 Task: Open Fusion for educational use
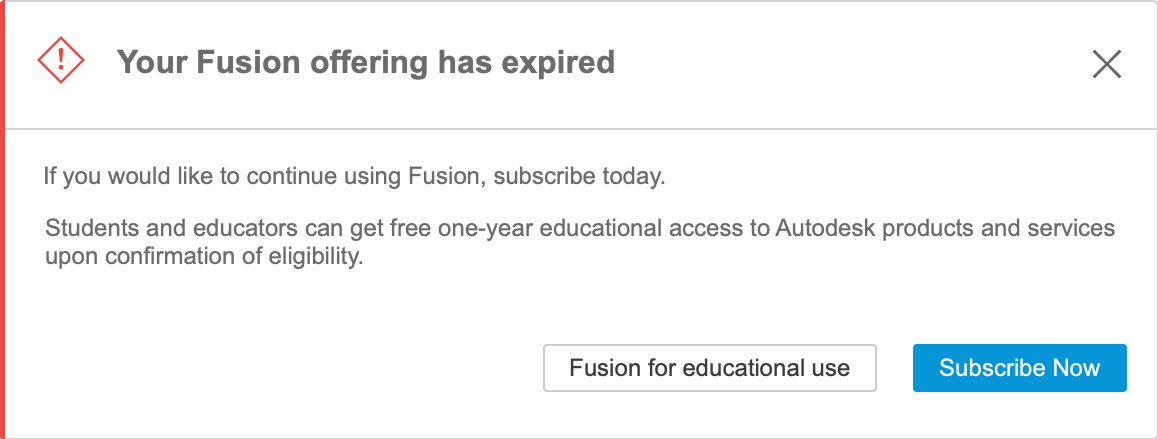(709, 368)
